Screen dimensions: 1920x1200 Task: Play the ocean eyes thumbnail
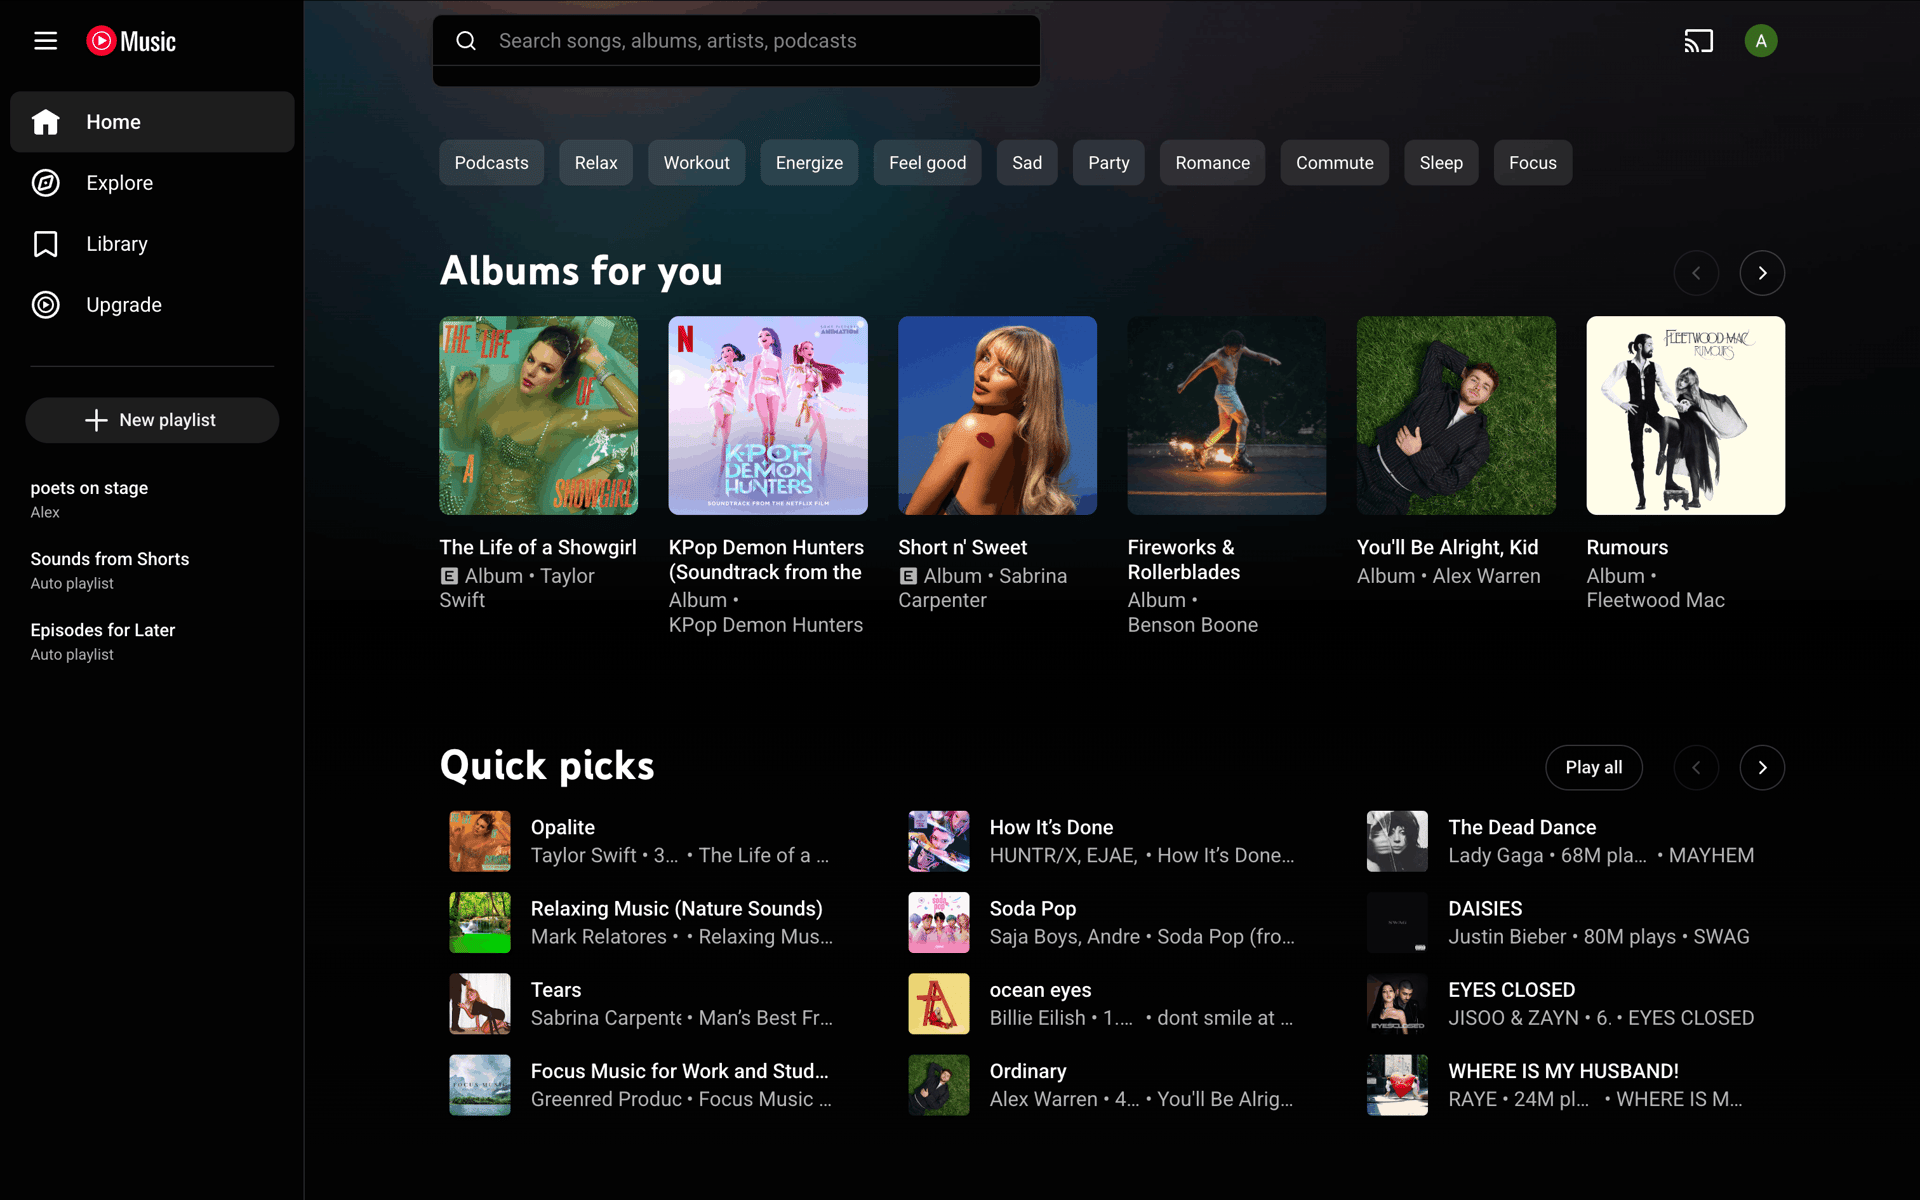click(939, 1003)
